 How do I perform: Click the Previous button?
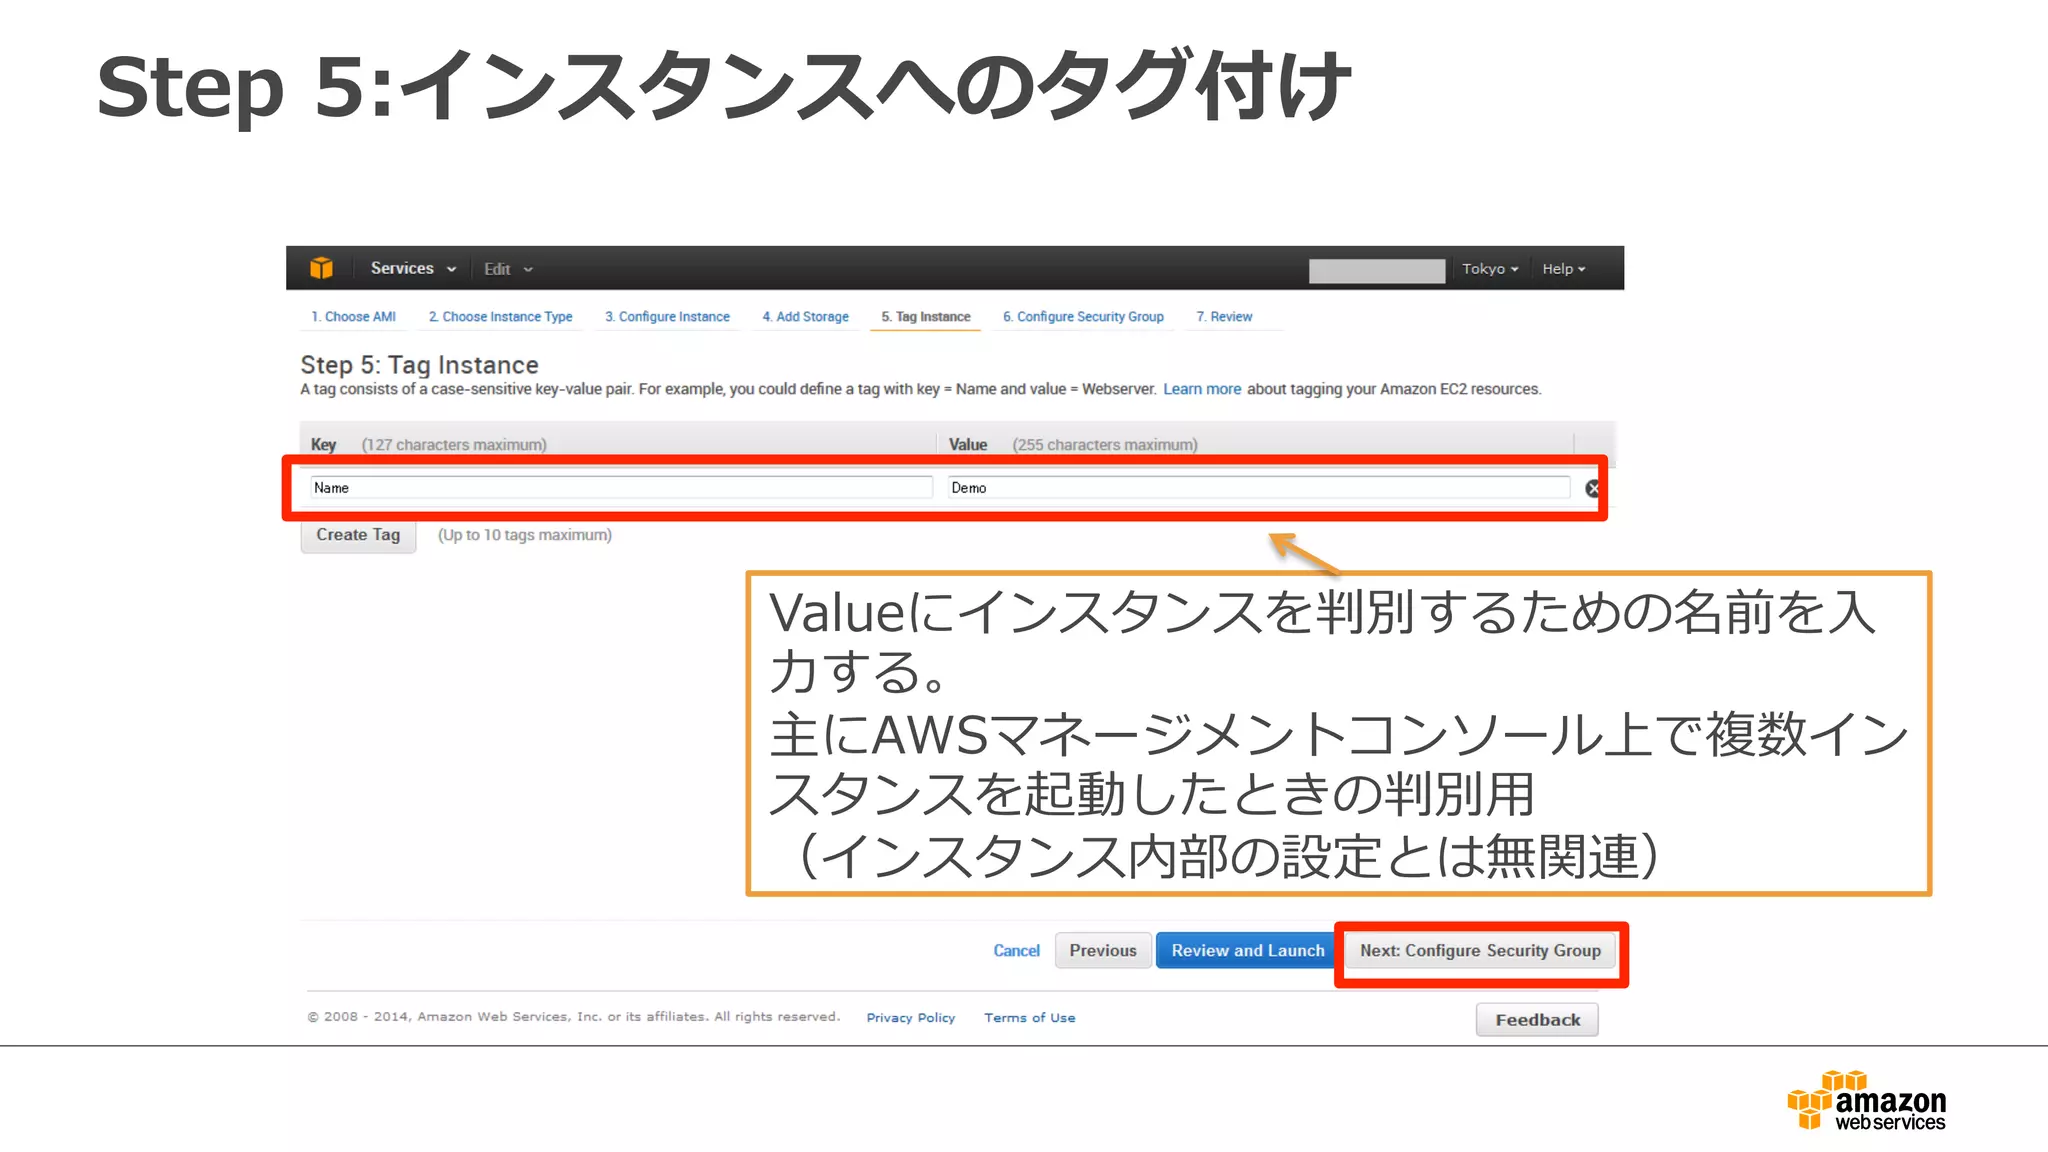coord(1103,951)
